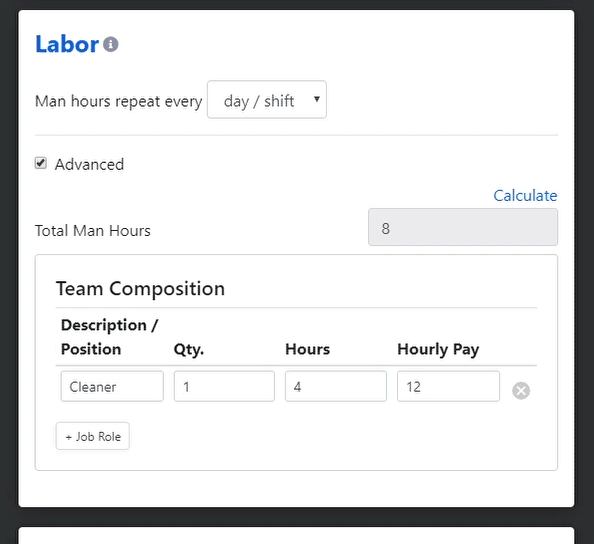Click the Total Man Hours label
Viewport: 594px width, 544px height.
(93, 231)
